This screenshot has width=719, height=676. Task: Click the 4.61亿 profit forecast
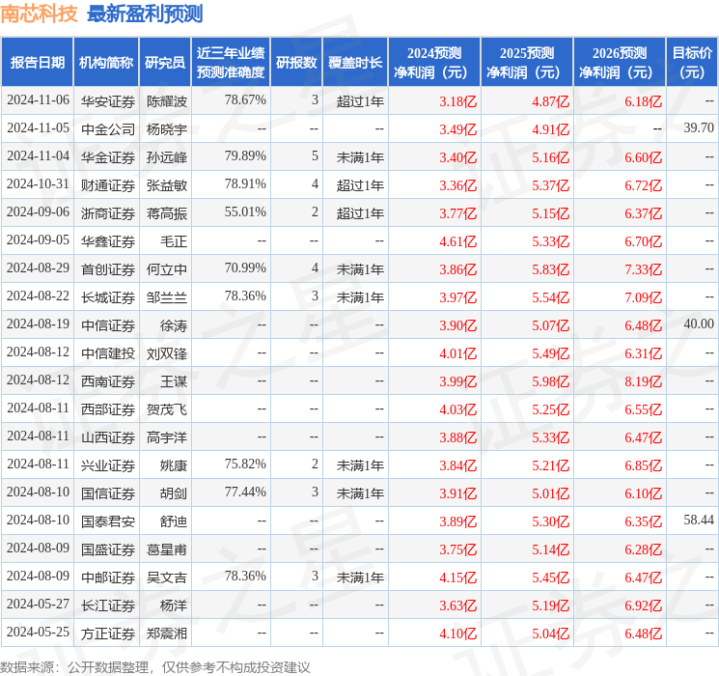click(458, 241)
